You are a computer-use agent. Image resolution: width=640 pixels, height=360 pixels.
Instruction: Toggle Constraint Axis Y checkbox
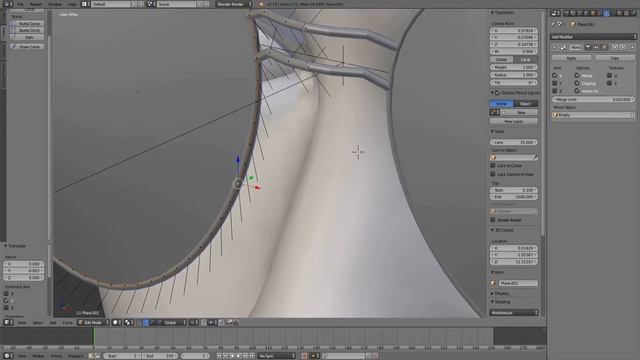pos(6,300)
